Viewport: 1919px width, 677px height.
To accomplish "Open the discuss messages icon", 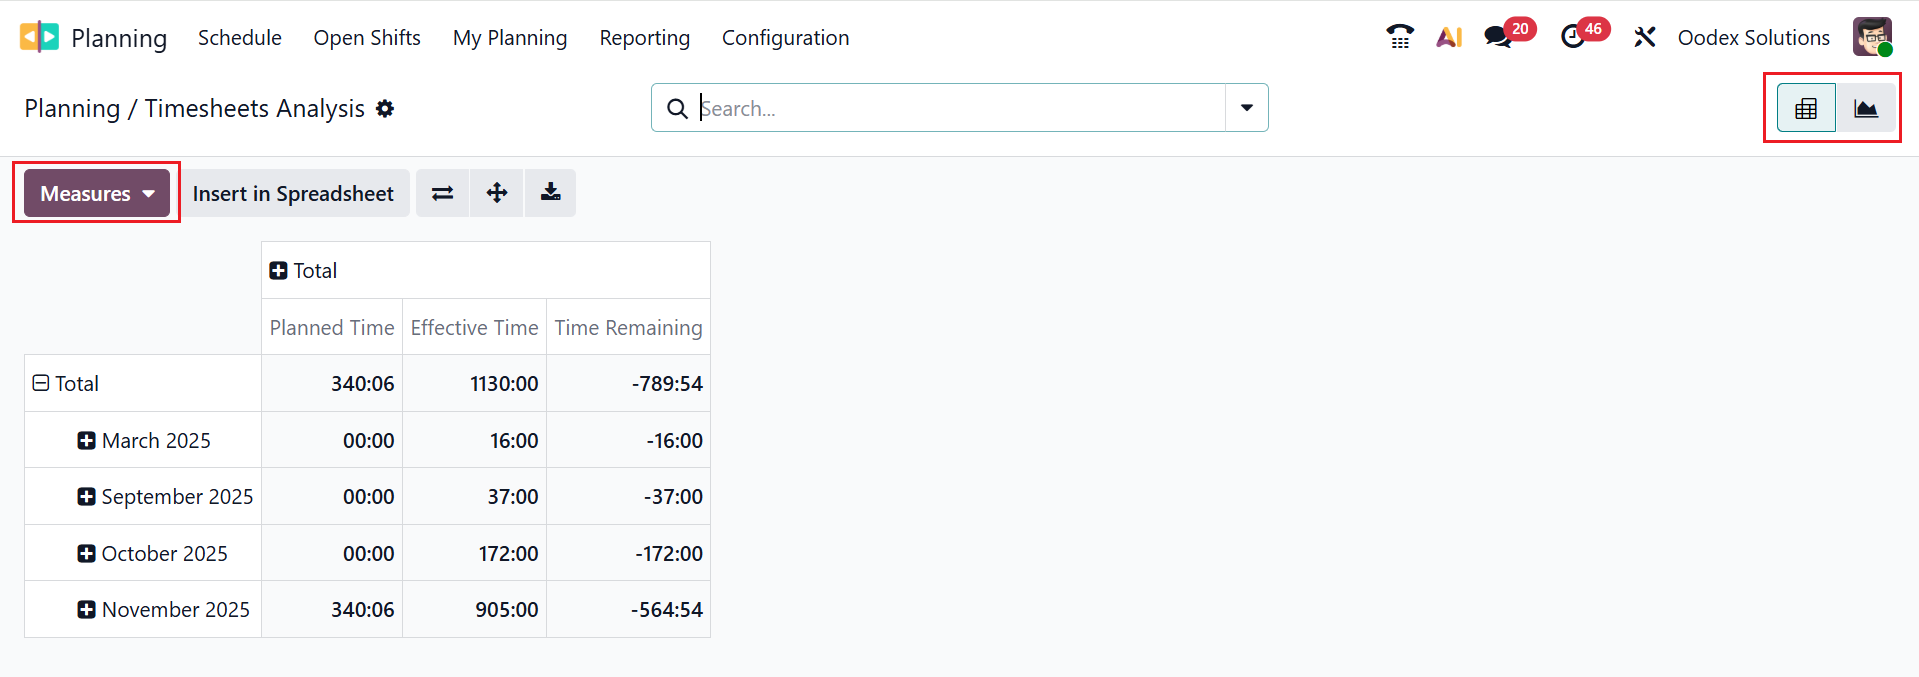I will click(1498, 37).
